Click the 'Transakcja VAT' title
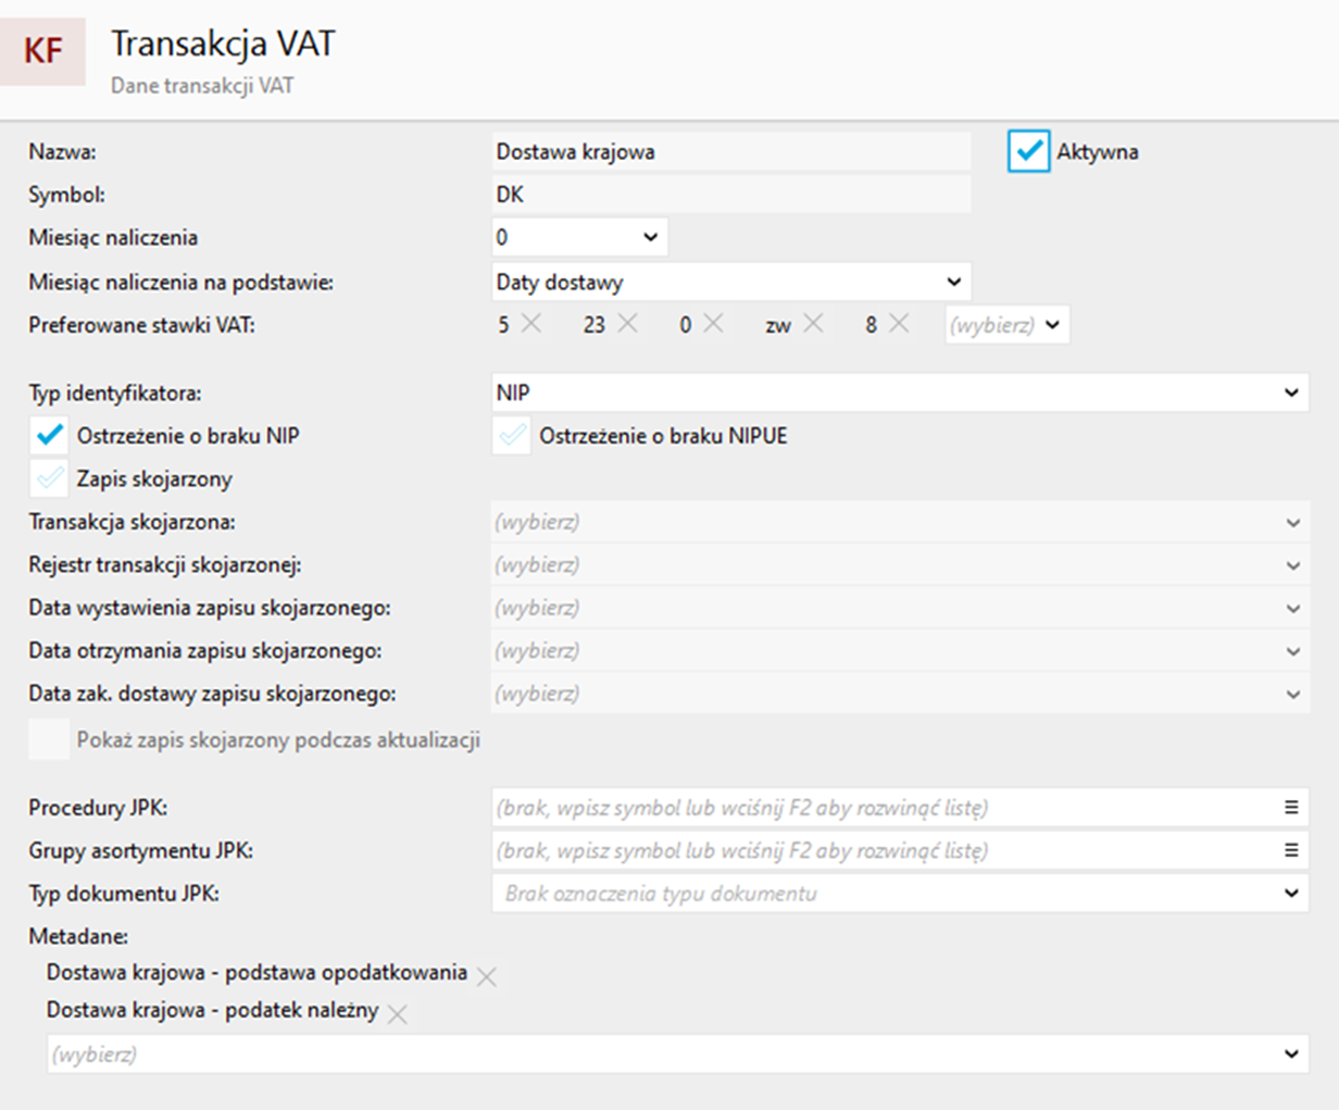Viewport: 1339px width, 1110px height. (223, 44)
